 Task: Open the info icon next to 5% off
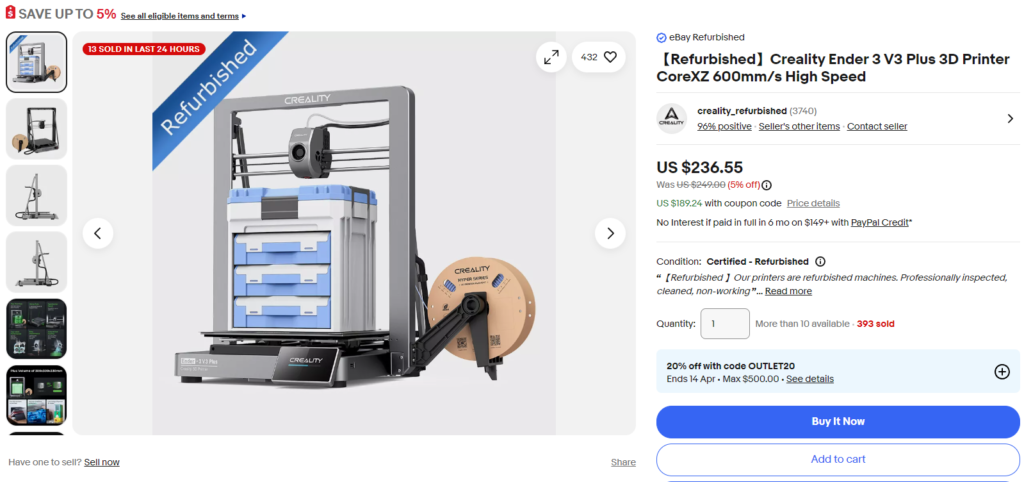767,185
